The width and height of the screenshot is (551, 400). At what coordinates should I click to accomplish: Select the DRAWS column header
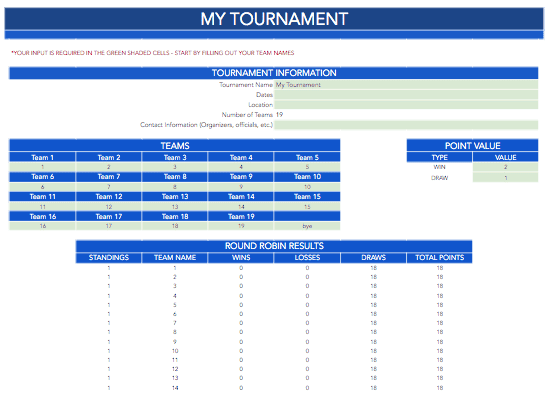373,258
